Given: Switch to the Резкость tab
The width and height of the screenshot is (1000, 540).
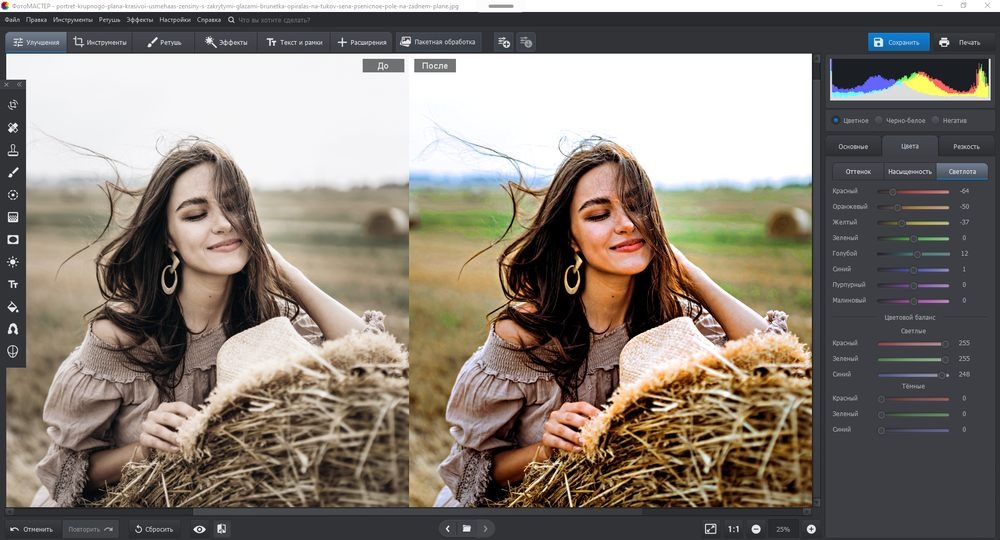Looking at the screenshot, I should tap(966, 147).
